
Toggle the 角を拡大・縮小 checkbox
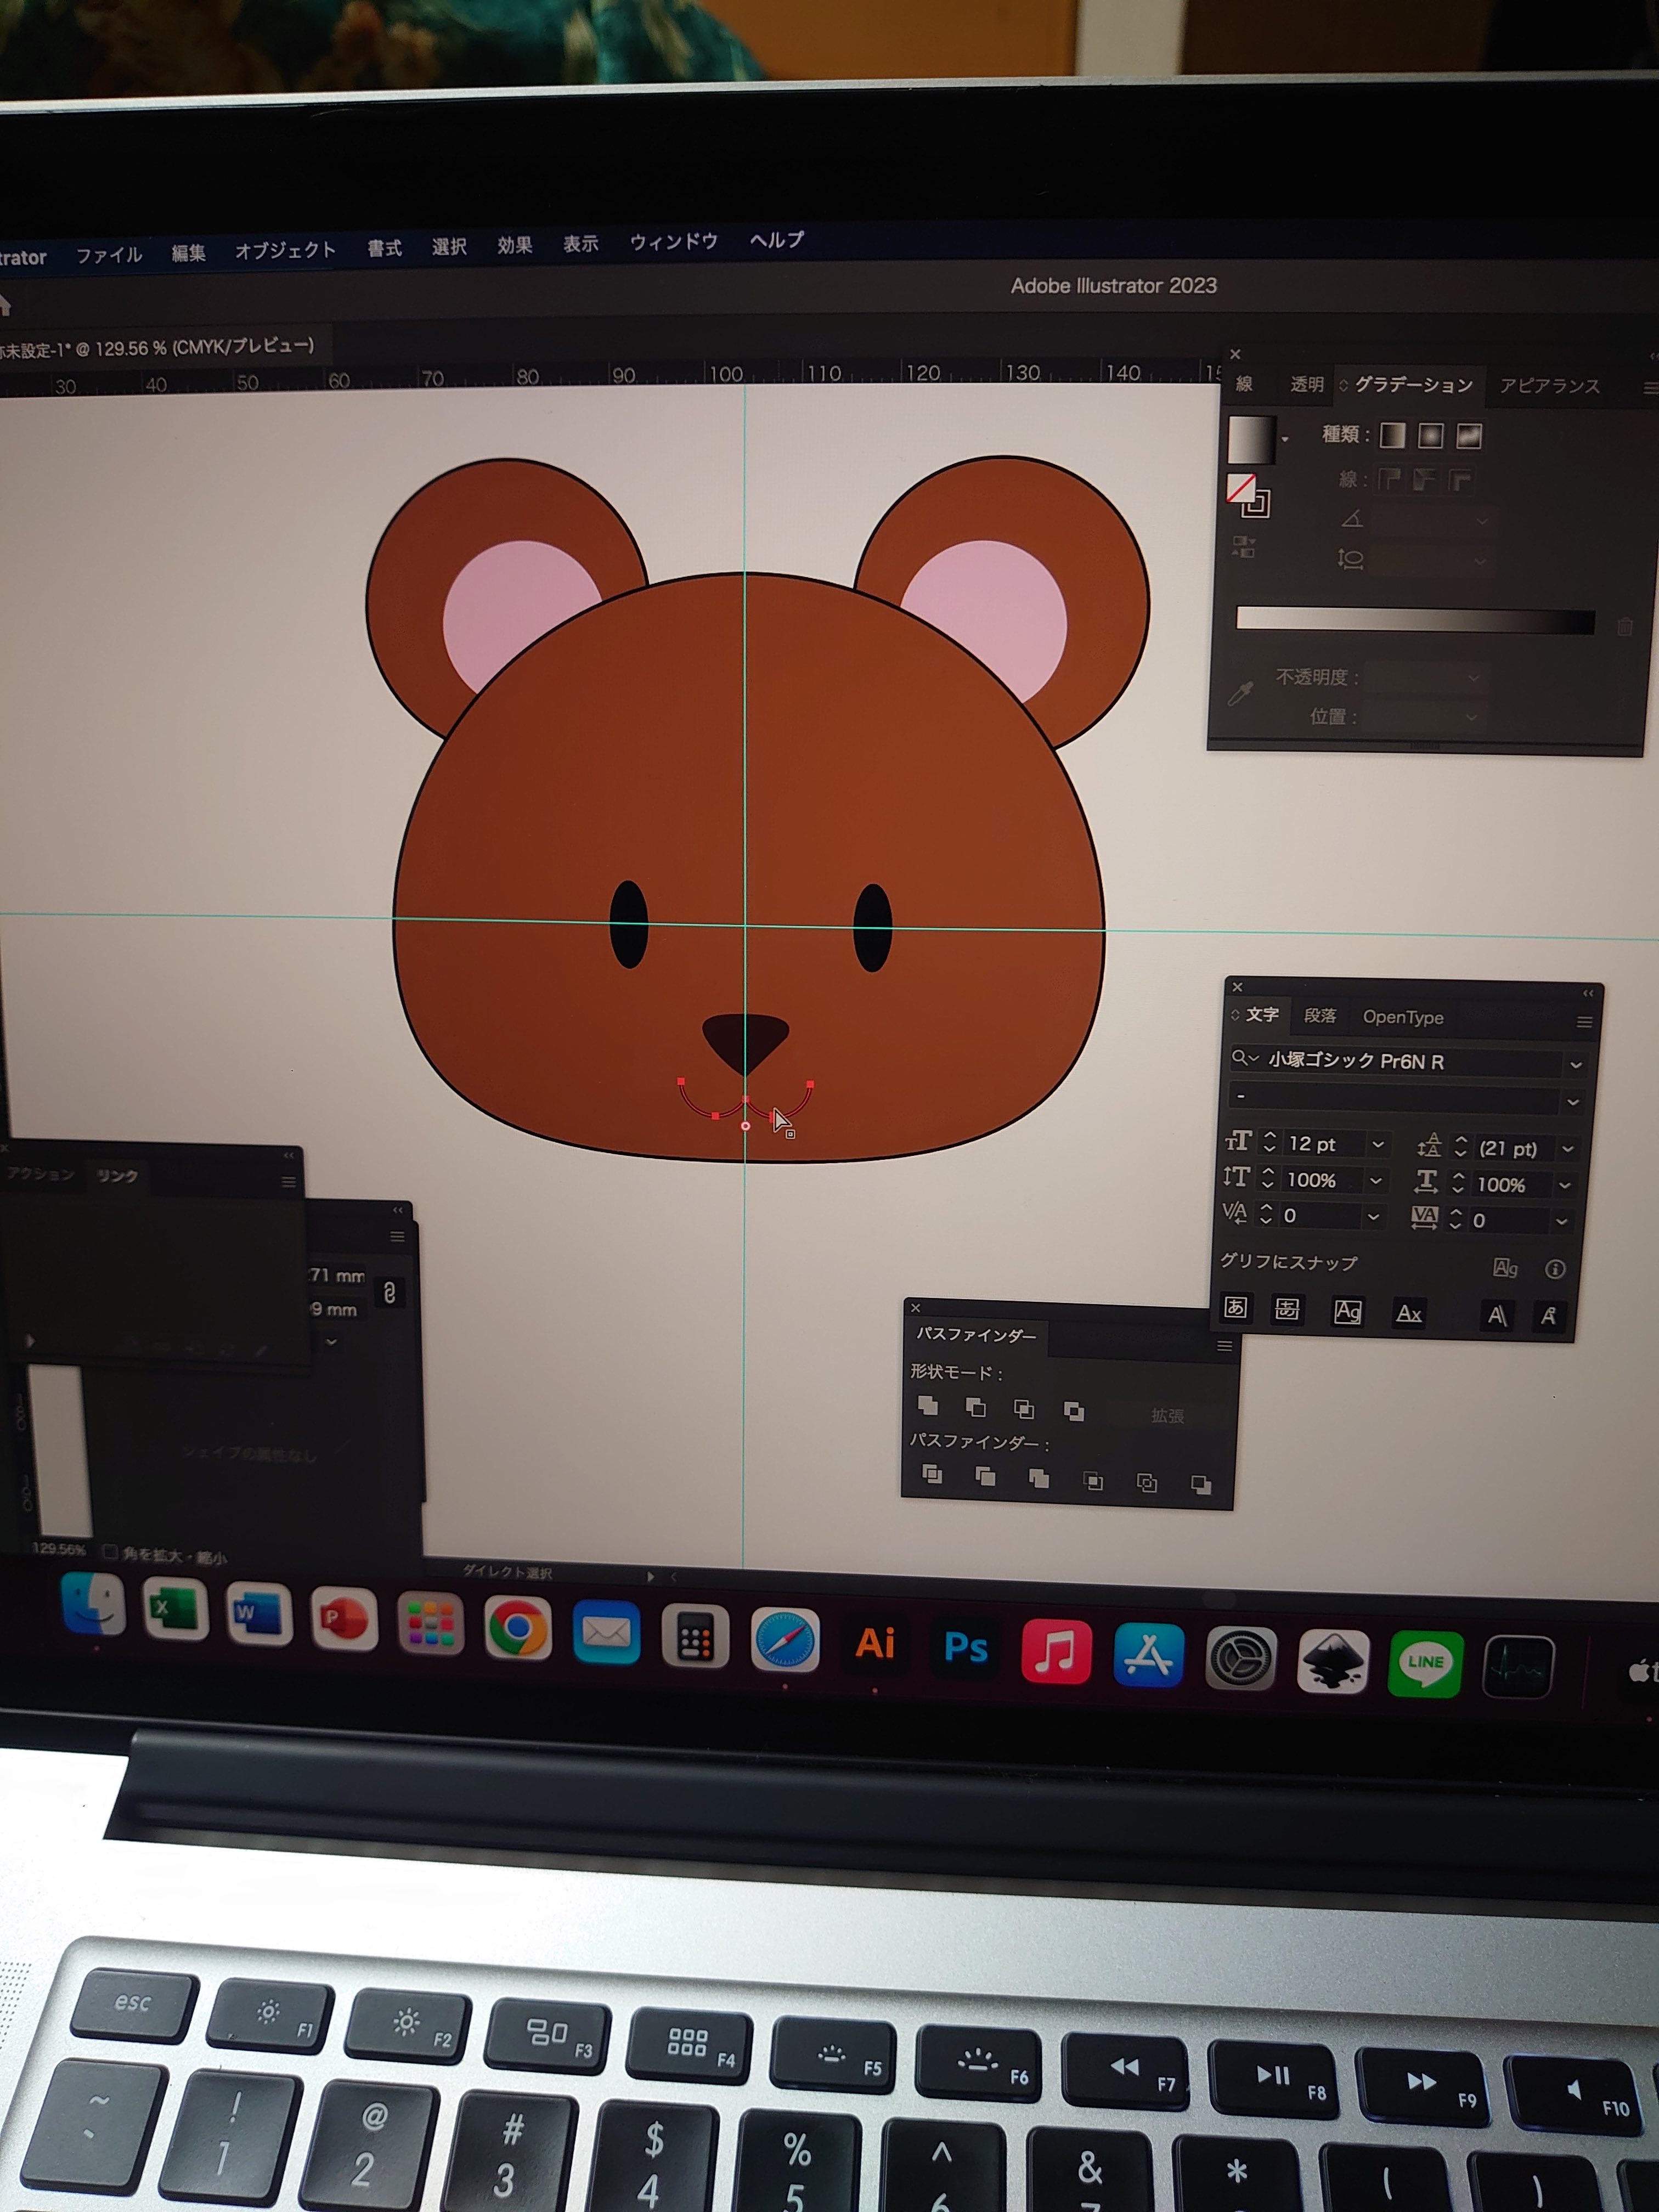point(111,1552)
